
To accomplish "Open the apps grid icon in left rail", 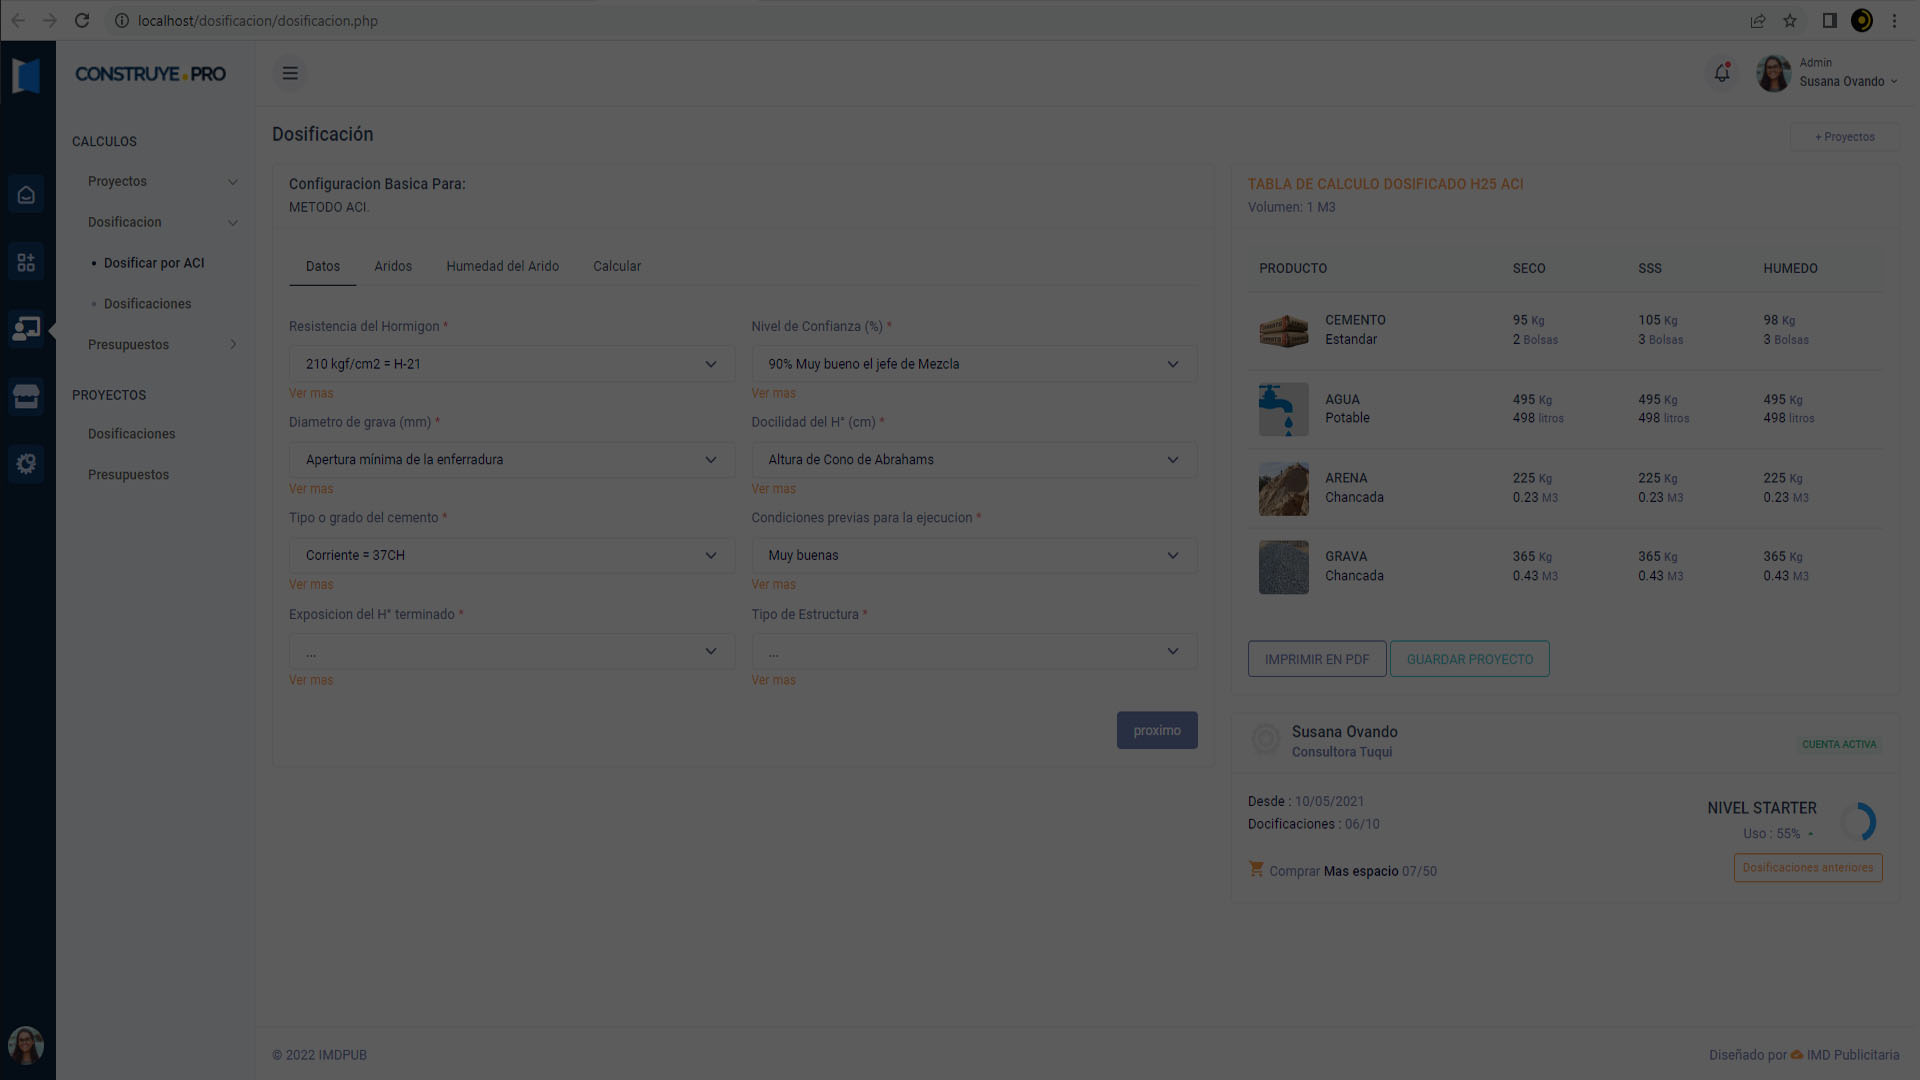I will coord(26,262).
